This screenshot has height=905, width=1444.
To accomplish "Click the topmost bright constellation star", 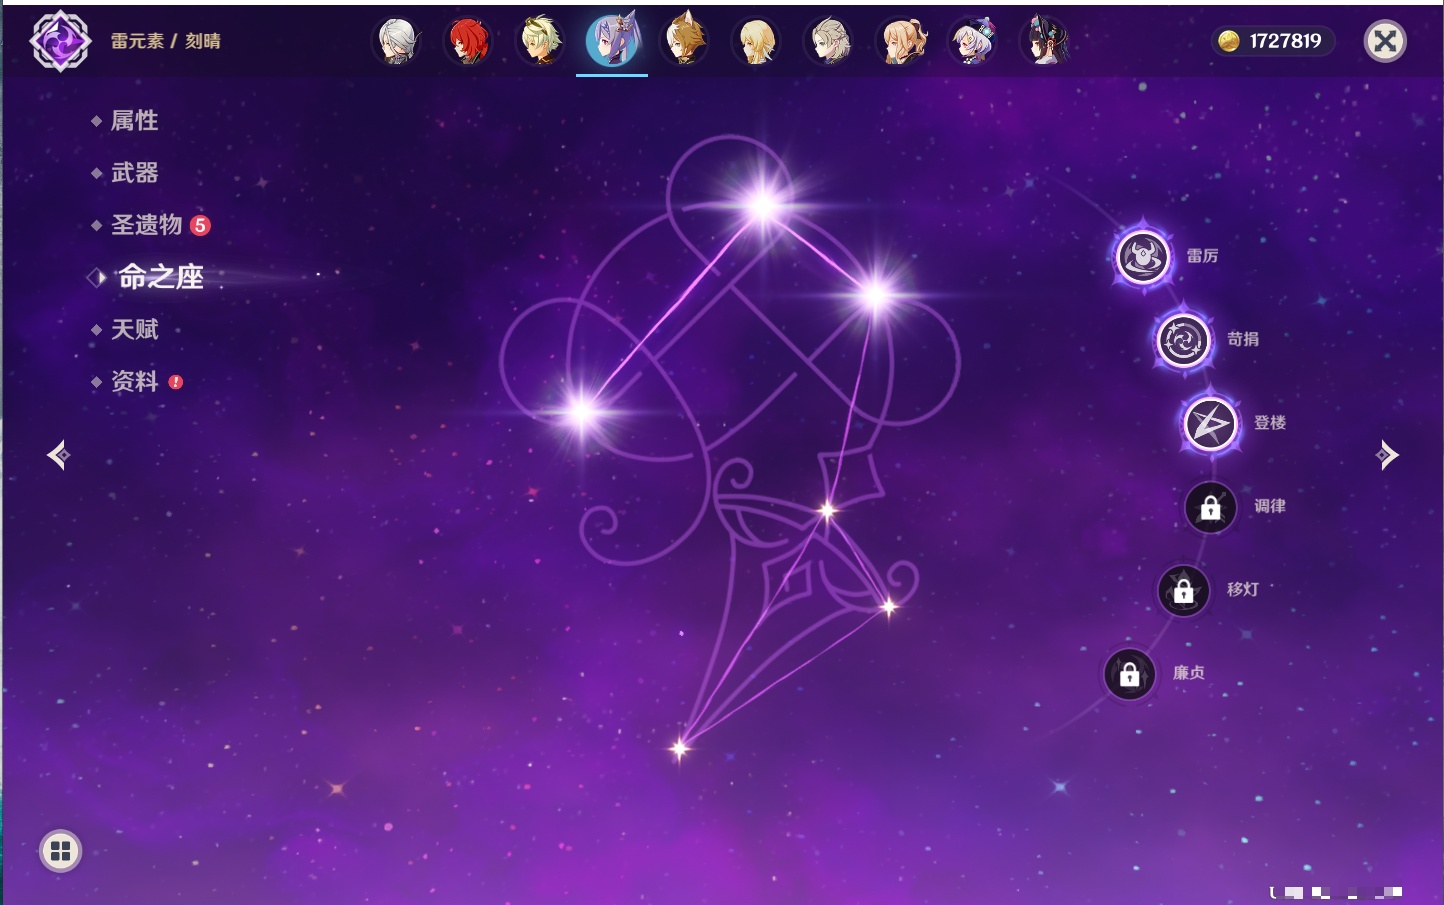I will pyautogui.click(x=763, y=205).
